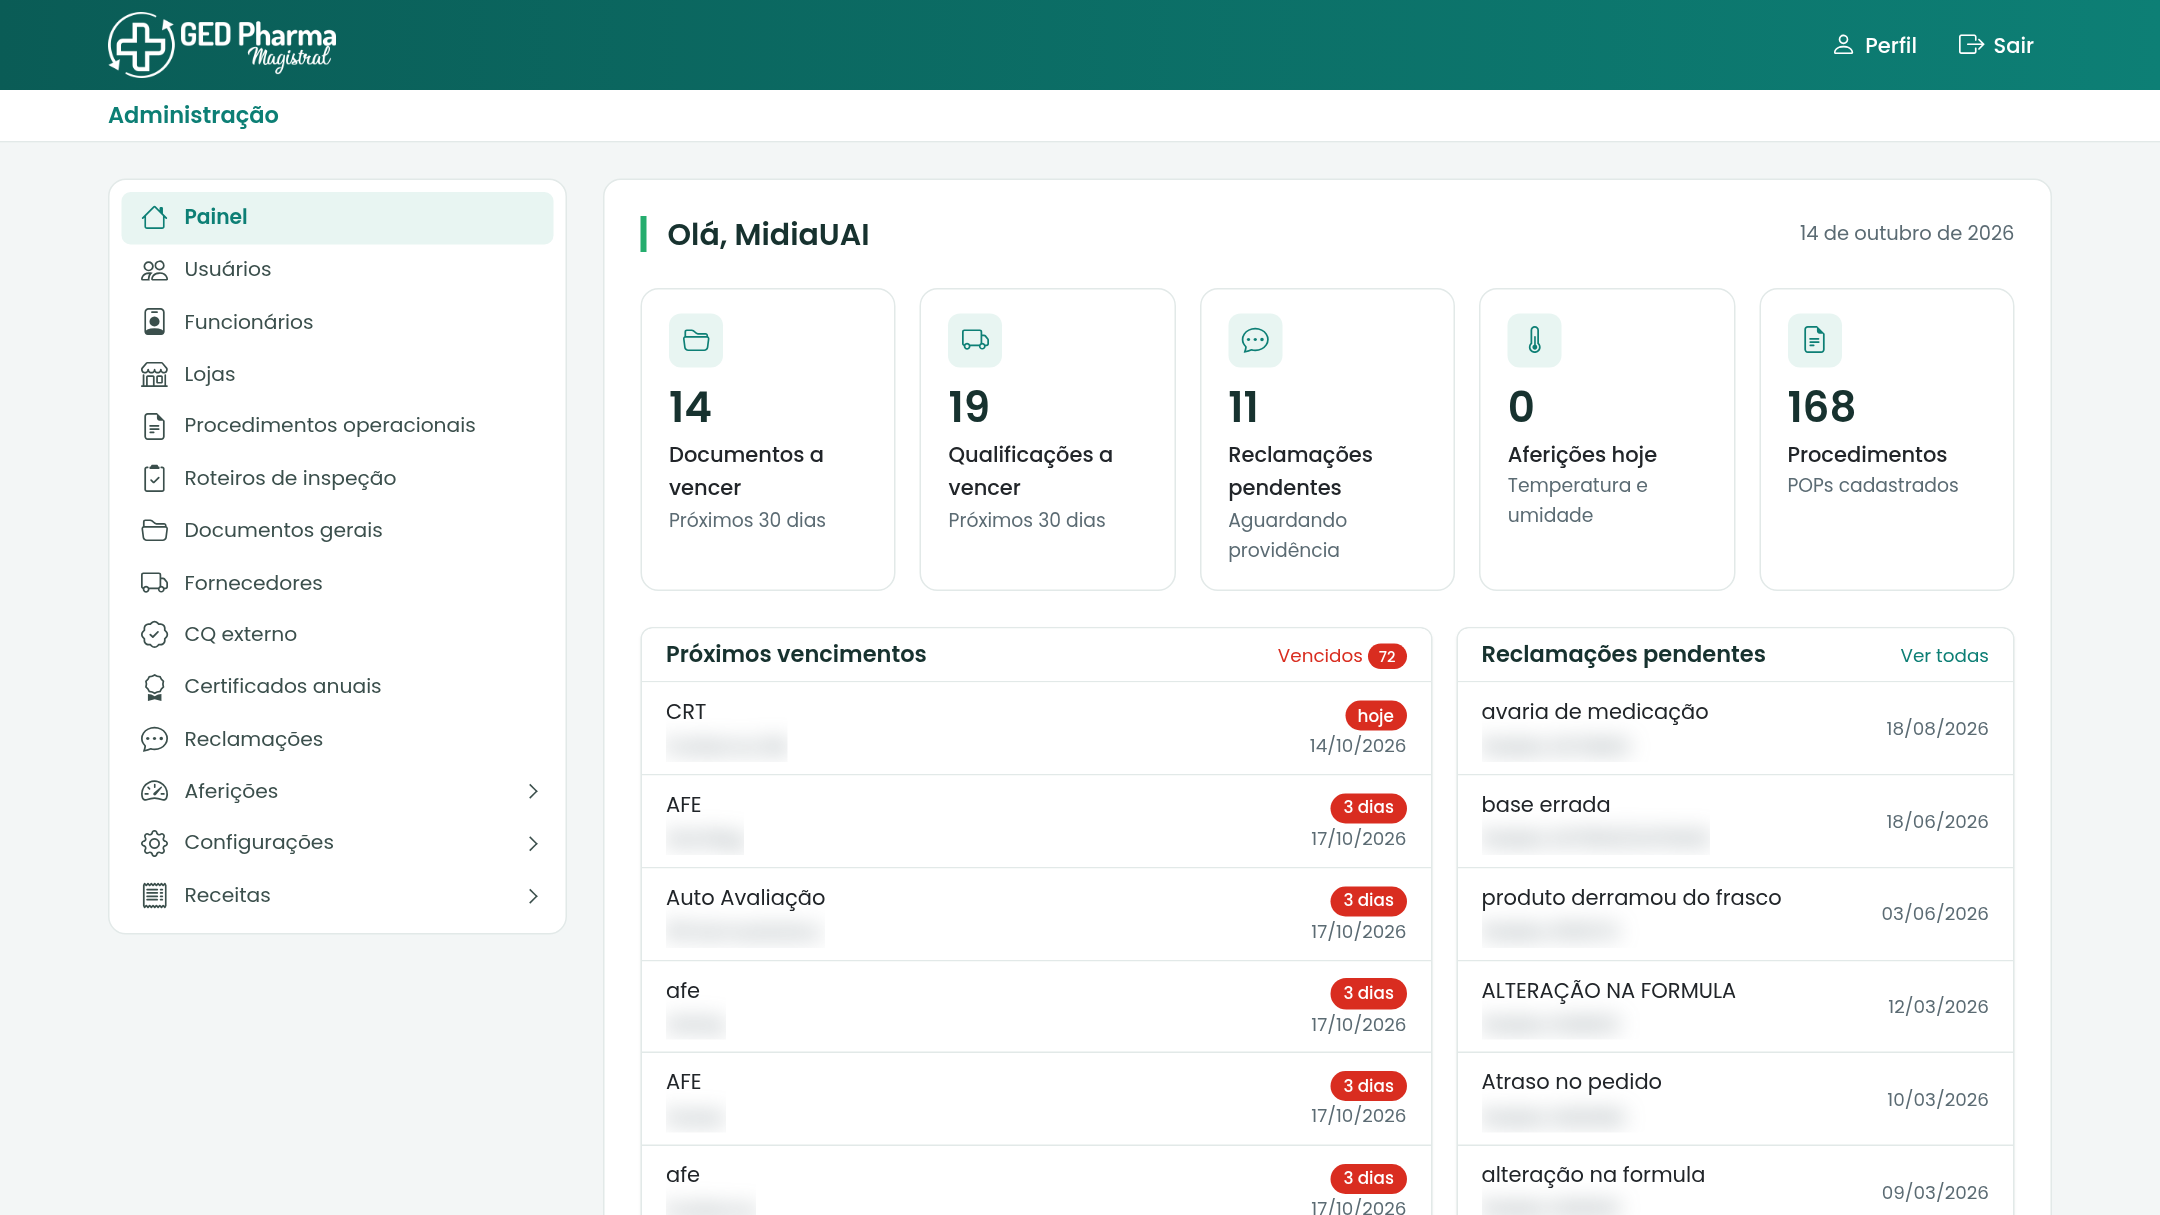Screen dimensions: 2160x1215
Task: Open the CRT vencimento row due hoje
Action: coord(1036,728)
